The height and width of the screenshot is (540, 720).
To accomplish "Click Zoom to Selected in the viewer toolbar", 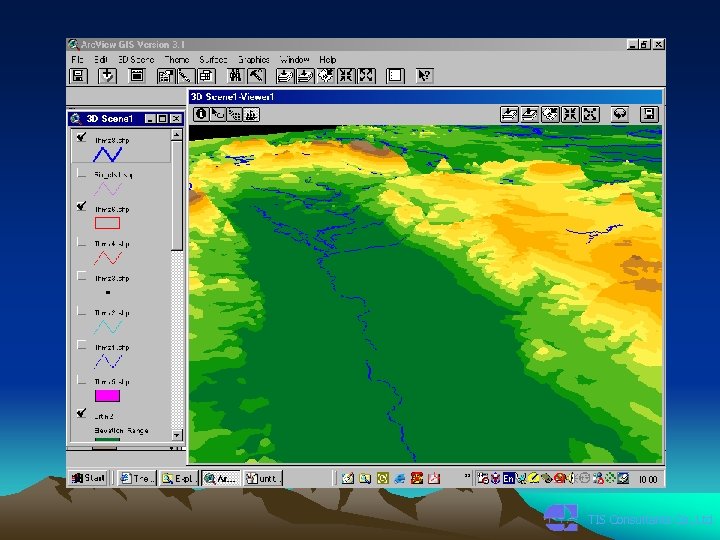I will [x=550, y=114].
